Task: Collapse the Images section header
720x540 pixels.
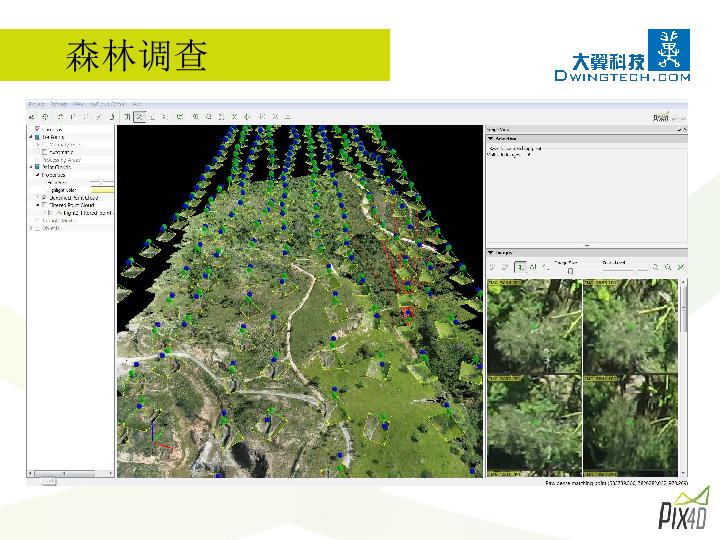Action: [x=491, y=253]
